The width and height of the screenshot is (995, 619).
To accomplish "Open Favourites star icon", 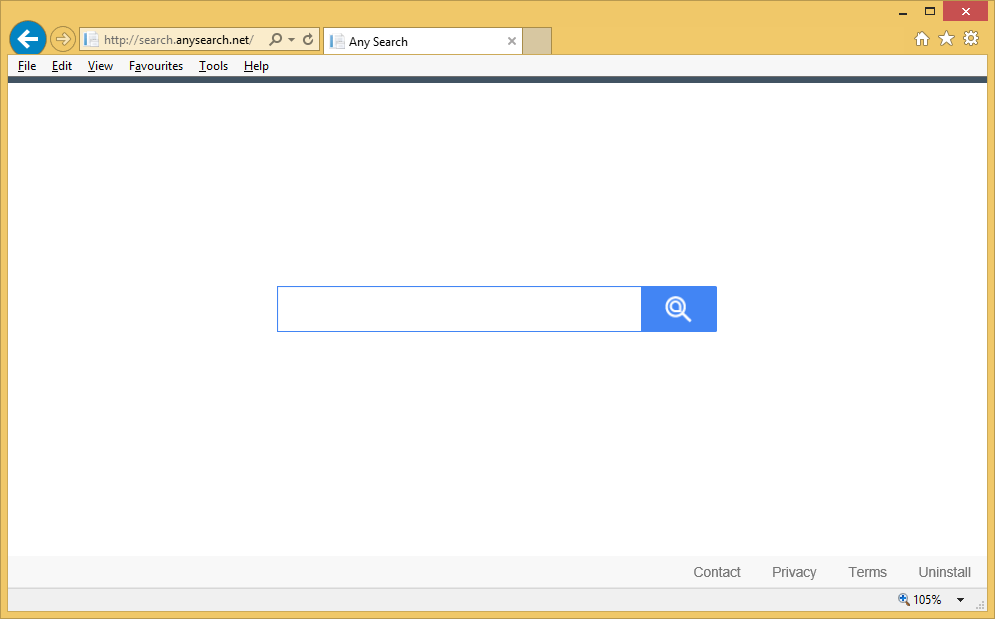I will (946, 39).
